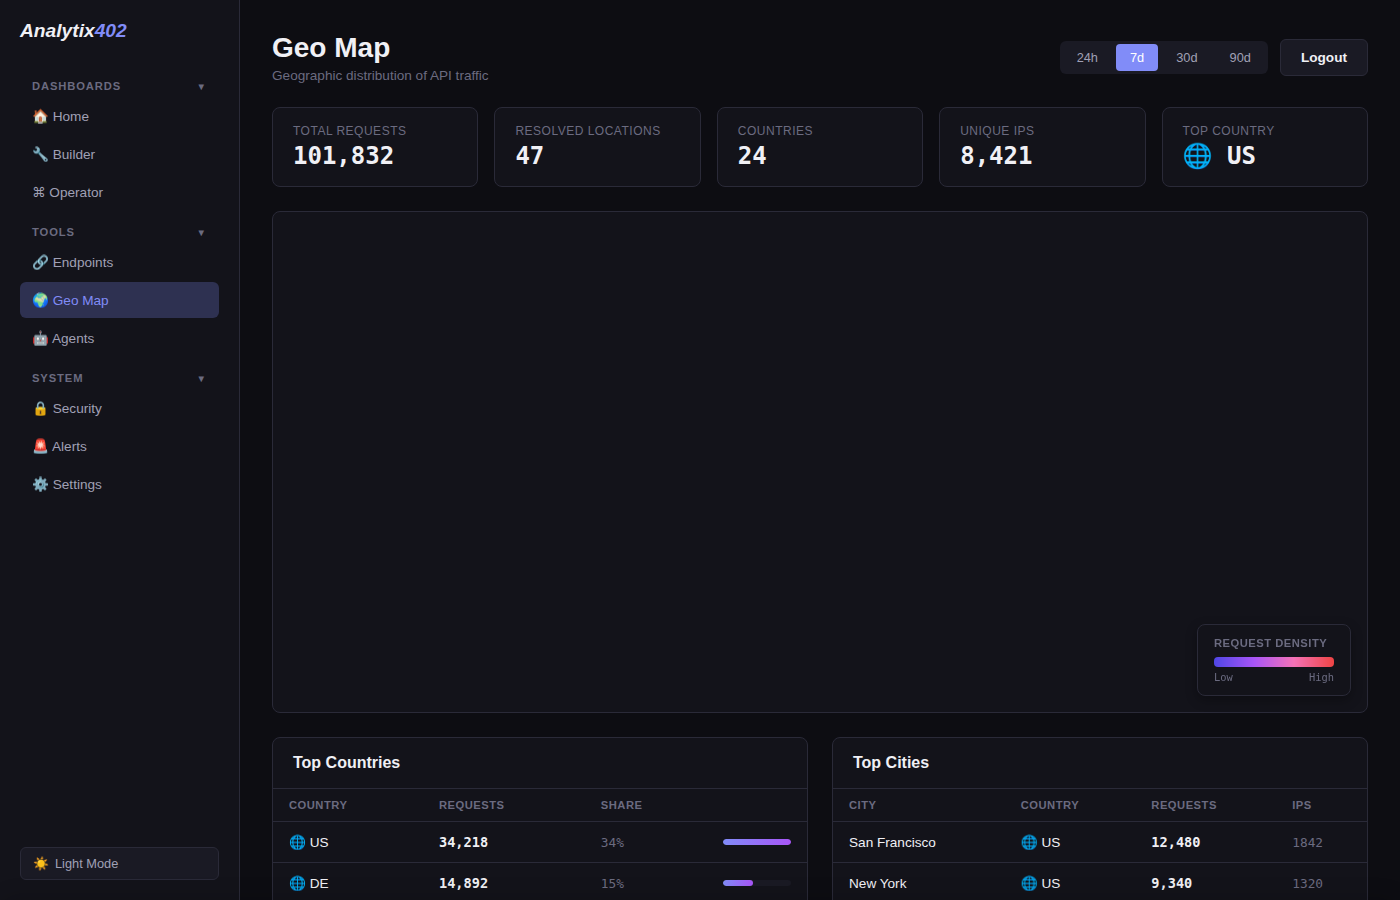Image resolution: width=1400 pixels, height=900 pixels.
Task: Click the Analytix402 logo link
Action: [73, 31]
